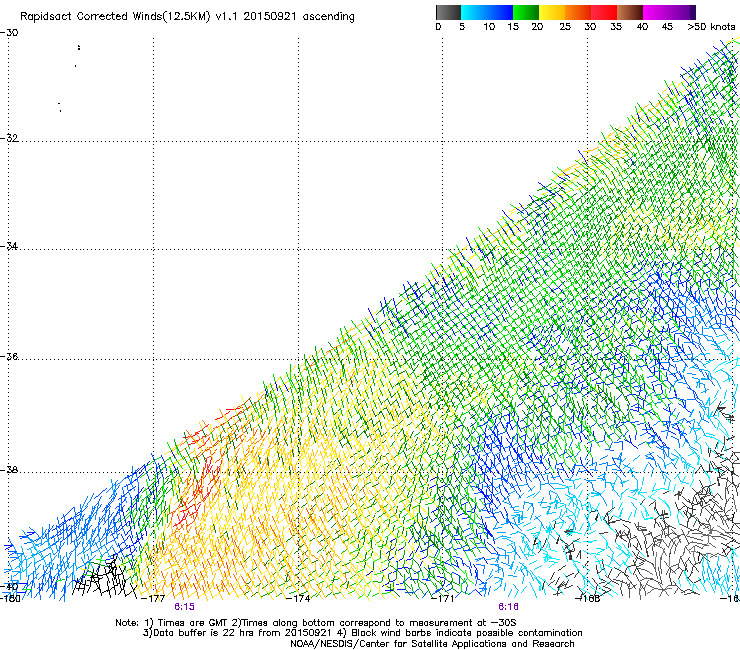This screenshot has width=740, height=650.
Task: Click the green 15-20 knots legend band
Action: click(526, 12)
